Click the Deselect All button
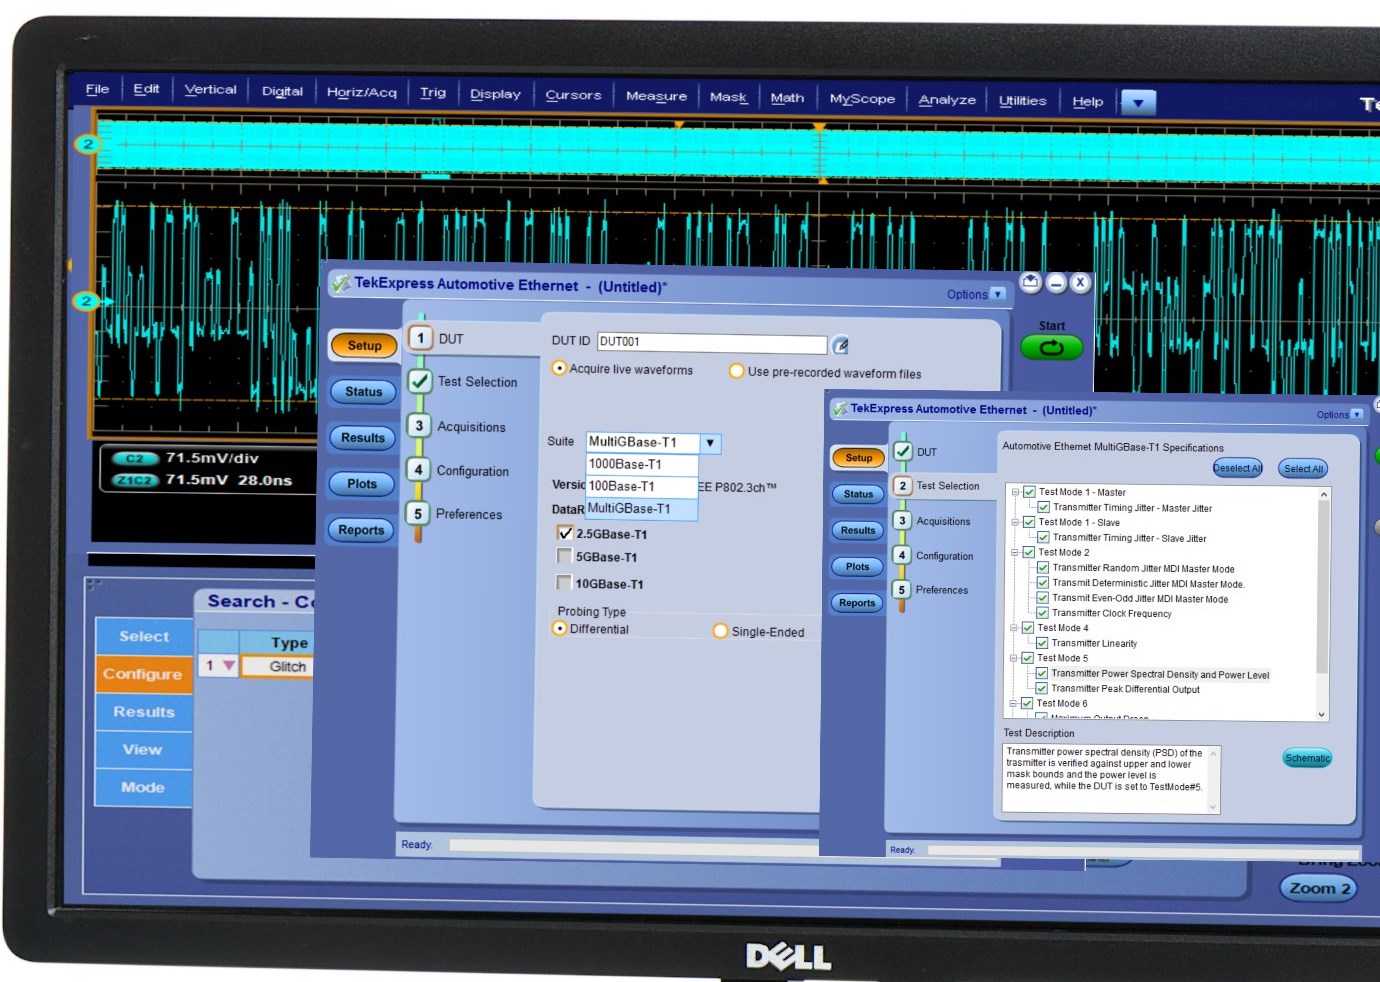Screen dimensions: 1380x982 [1237, 468]
